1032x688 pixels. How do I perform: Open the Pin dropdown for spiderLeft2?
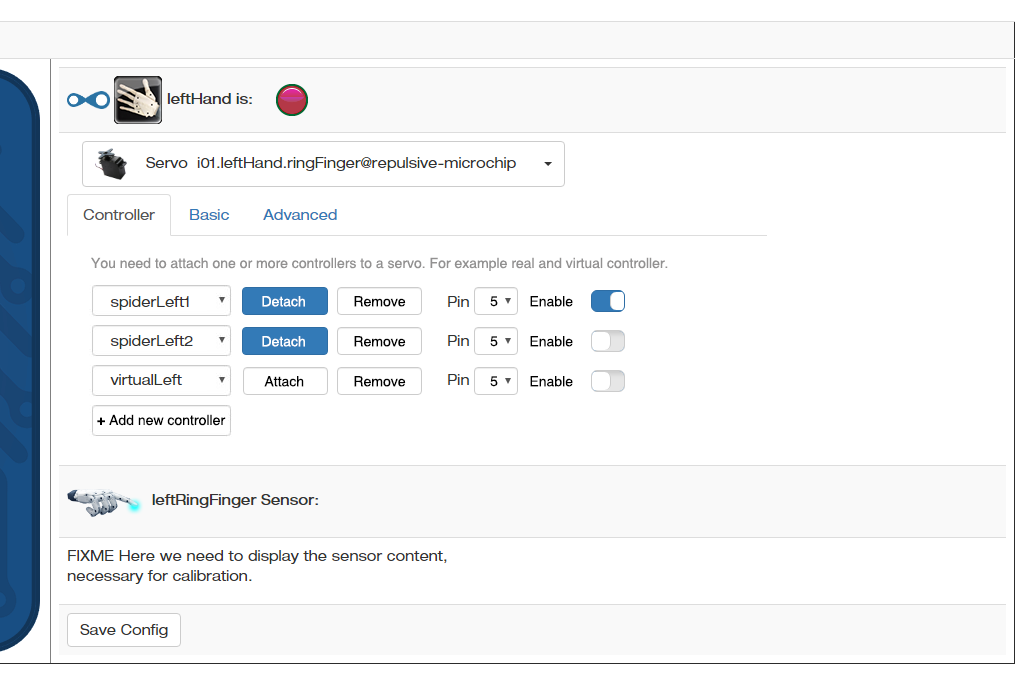click(x=496, y=341)
